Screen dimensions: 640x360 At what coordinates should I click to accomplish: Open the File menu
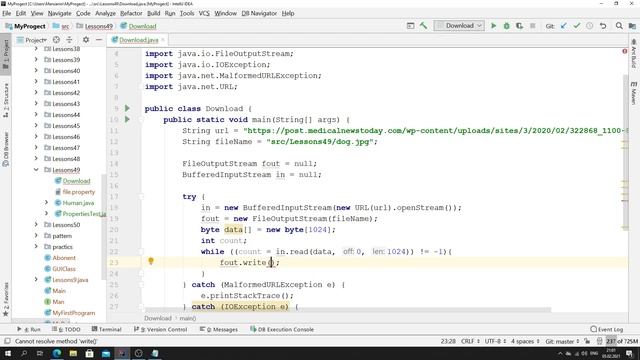[7, 13]
